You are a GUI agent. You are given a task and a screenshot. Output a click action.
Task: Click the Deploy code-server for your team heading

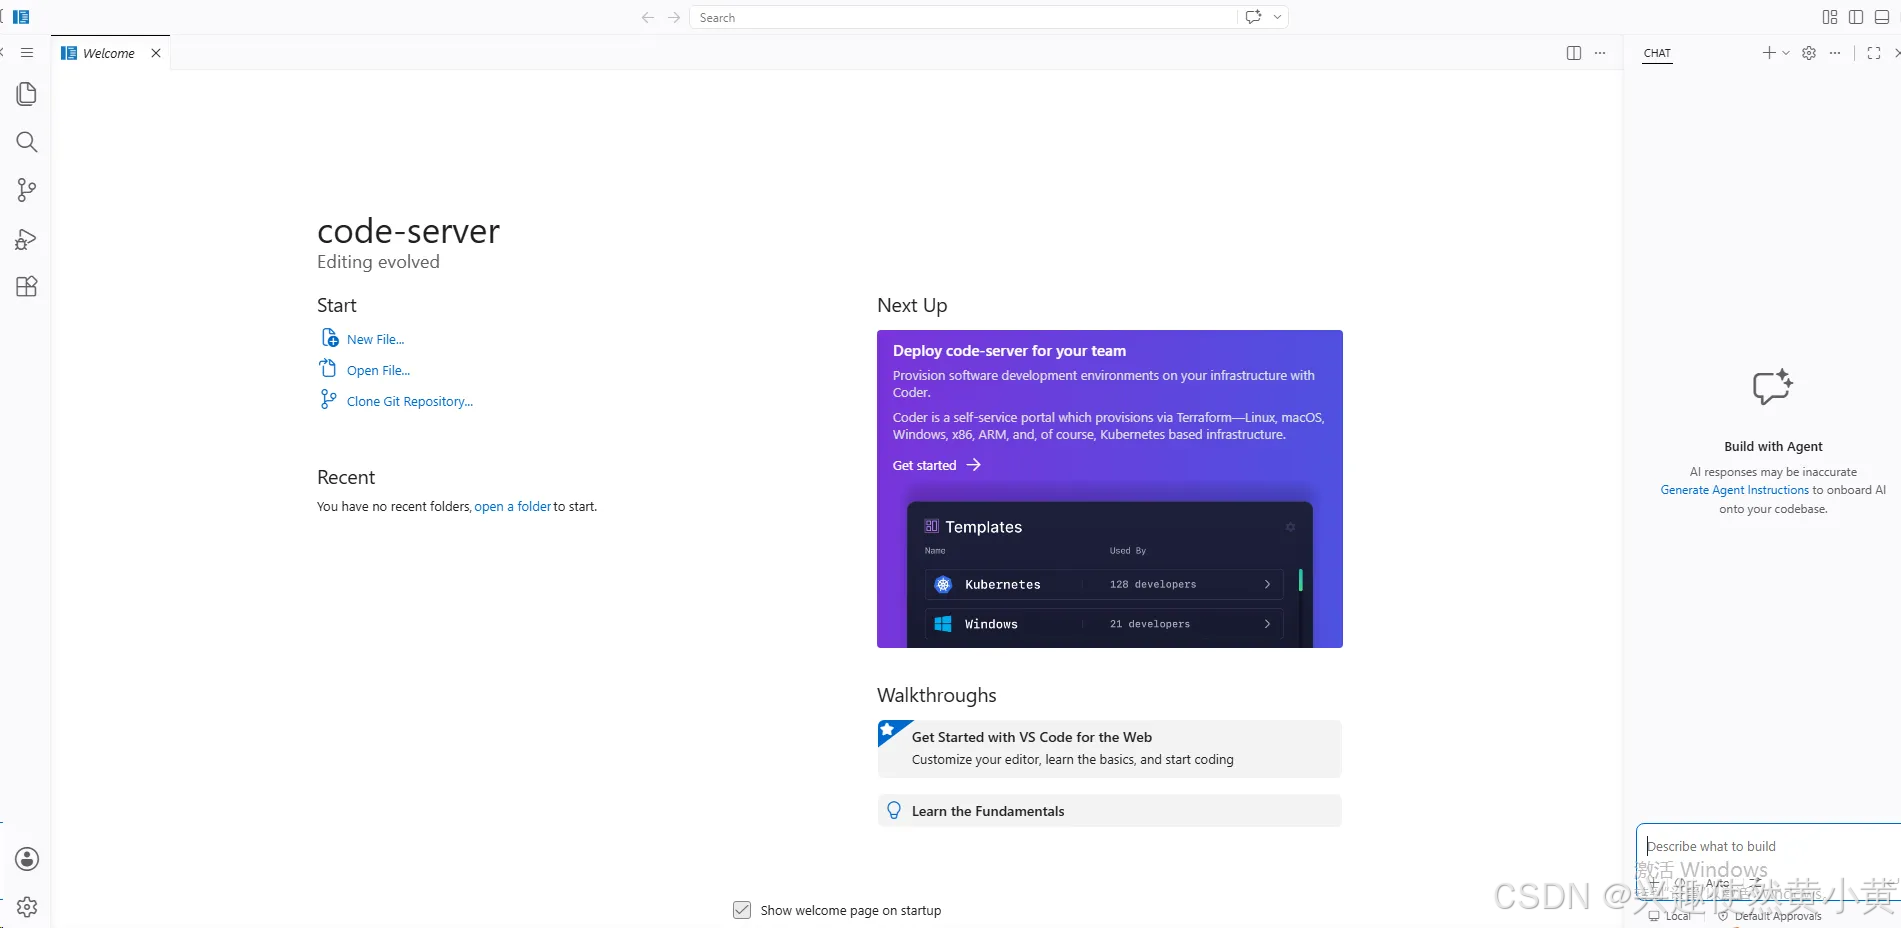[x=1009, y=351]
